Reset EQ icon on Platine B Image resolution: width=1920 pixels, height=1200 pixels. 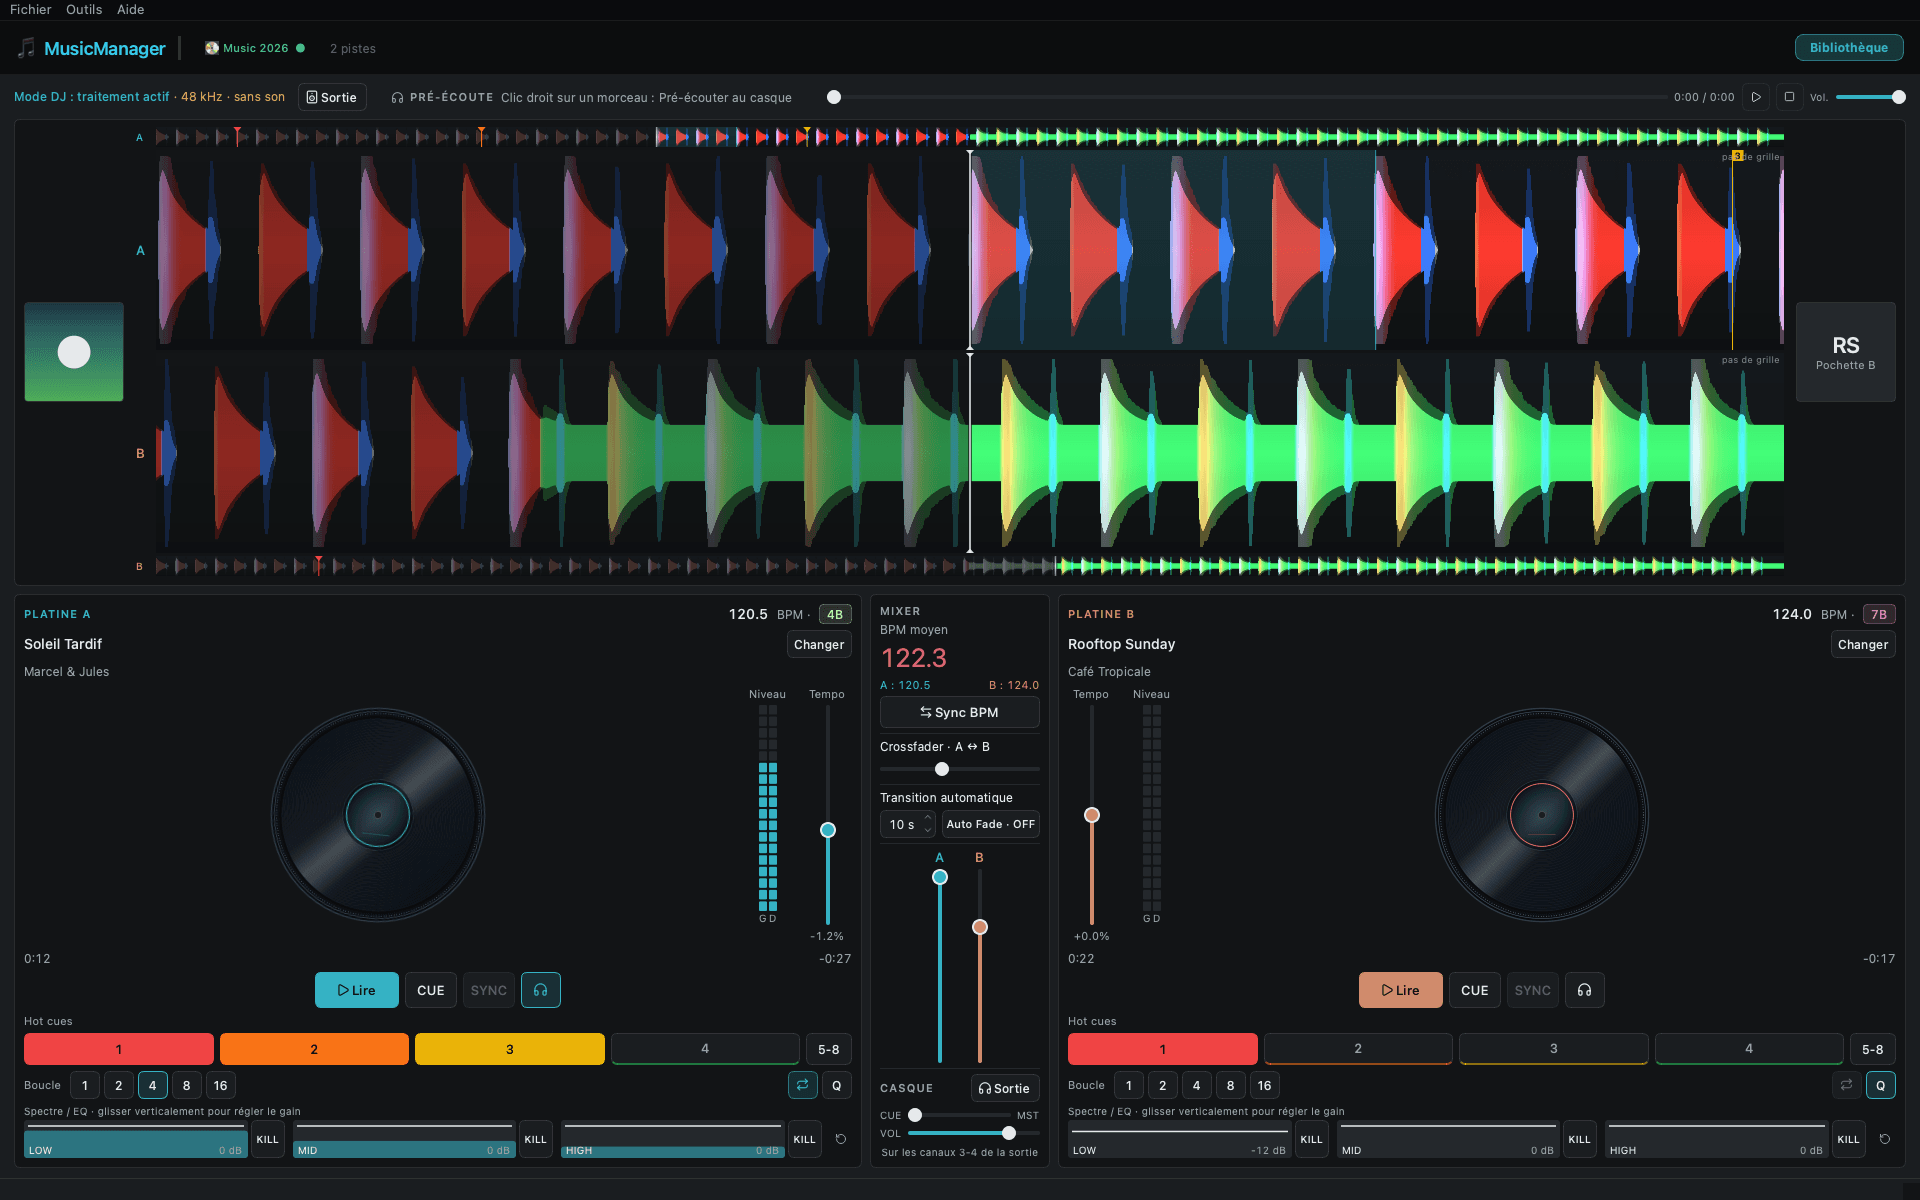pos(1885,1139)
